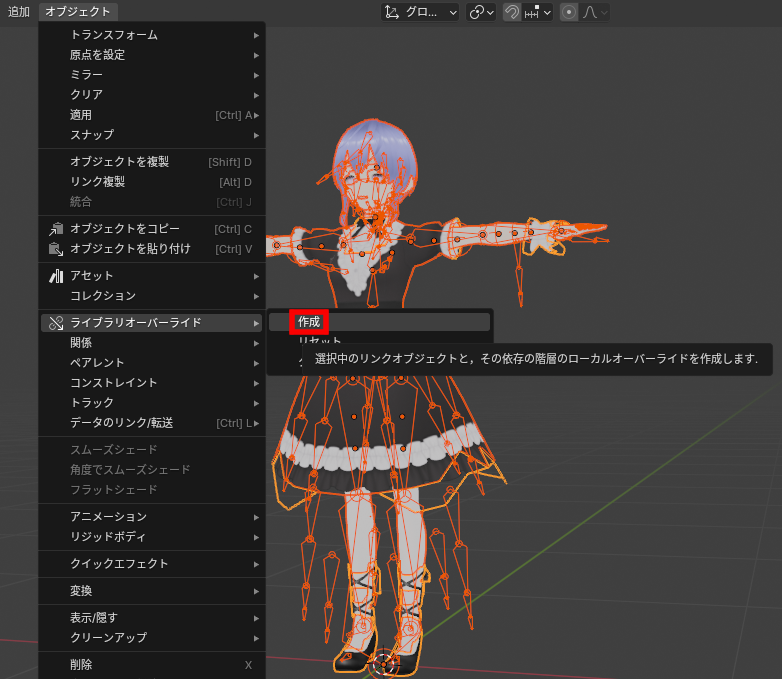Choose 削除 menu entry
Viewport: 782px width, 679px height.
152,665
